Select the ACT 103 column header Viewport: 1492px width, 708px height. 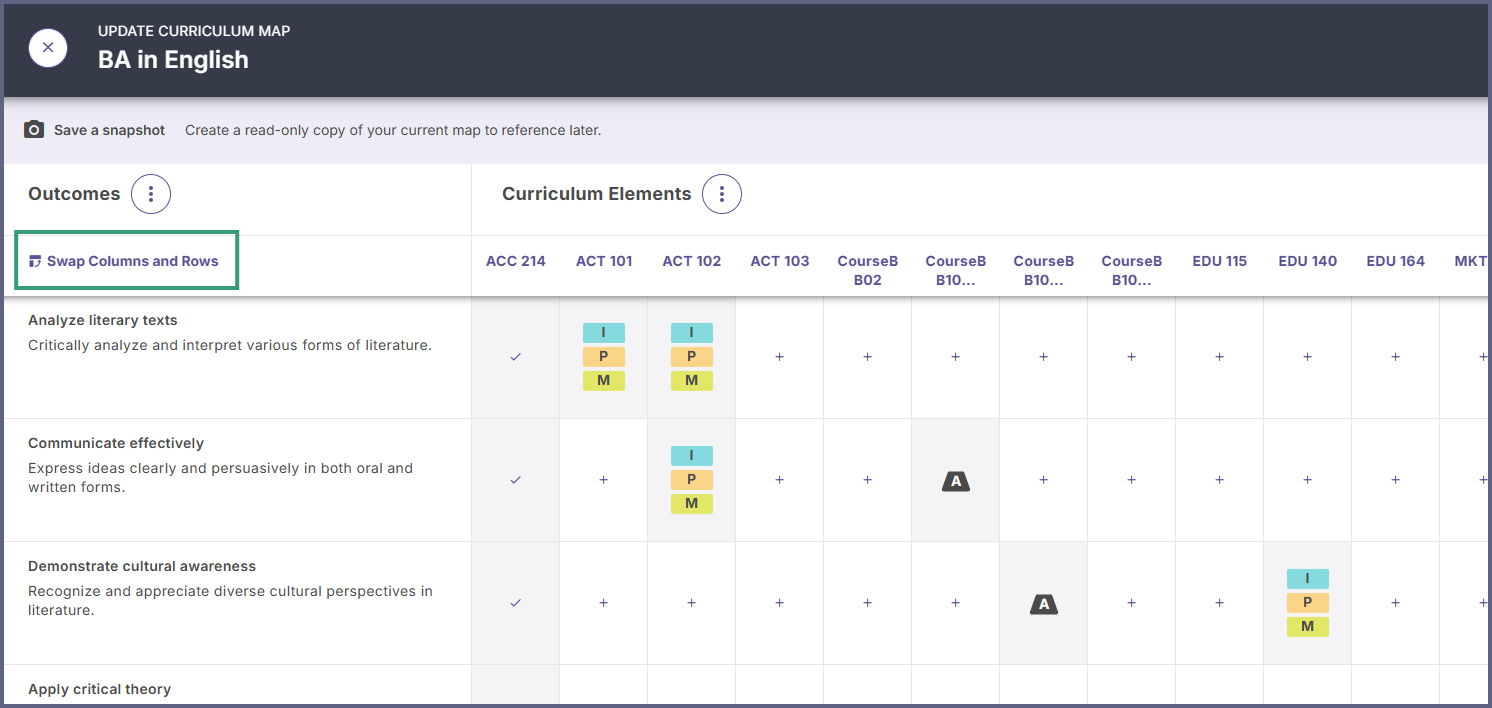[x=780, y=261]
